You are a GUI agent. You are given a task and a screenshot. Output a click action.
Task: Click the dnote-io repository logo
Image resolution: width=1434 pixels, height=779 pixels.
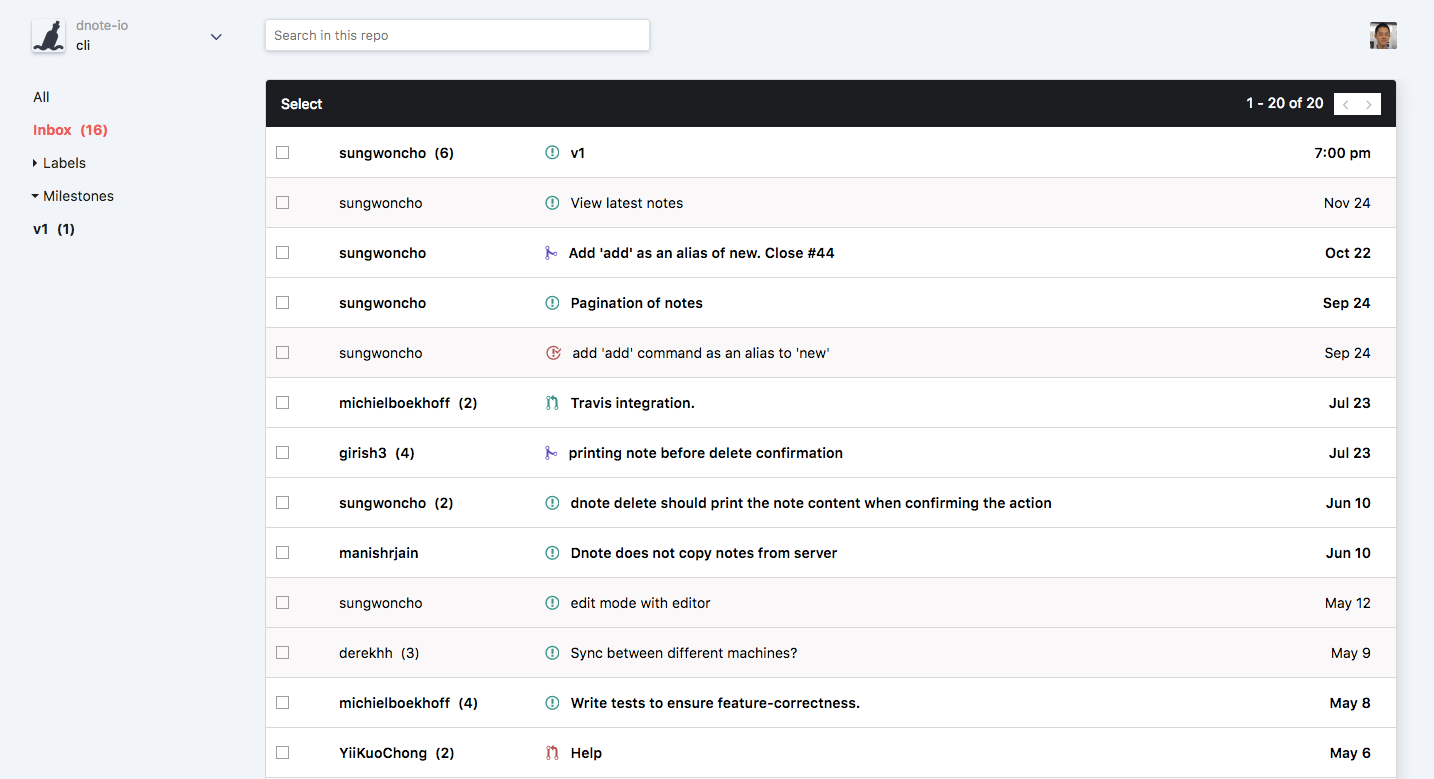[48, 37]
